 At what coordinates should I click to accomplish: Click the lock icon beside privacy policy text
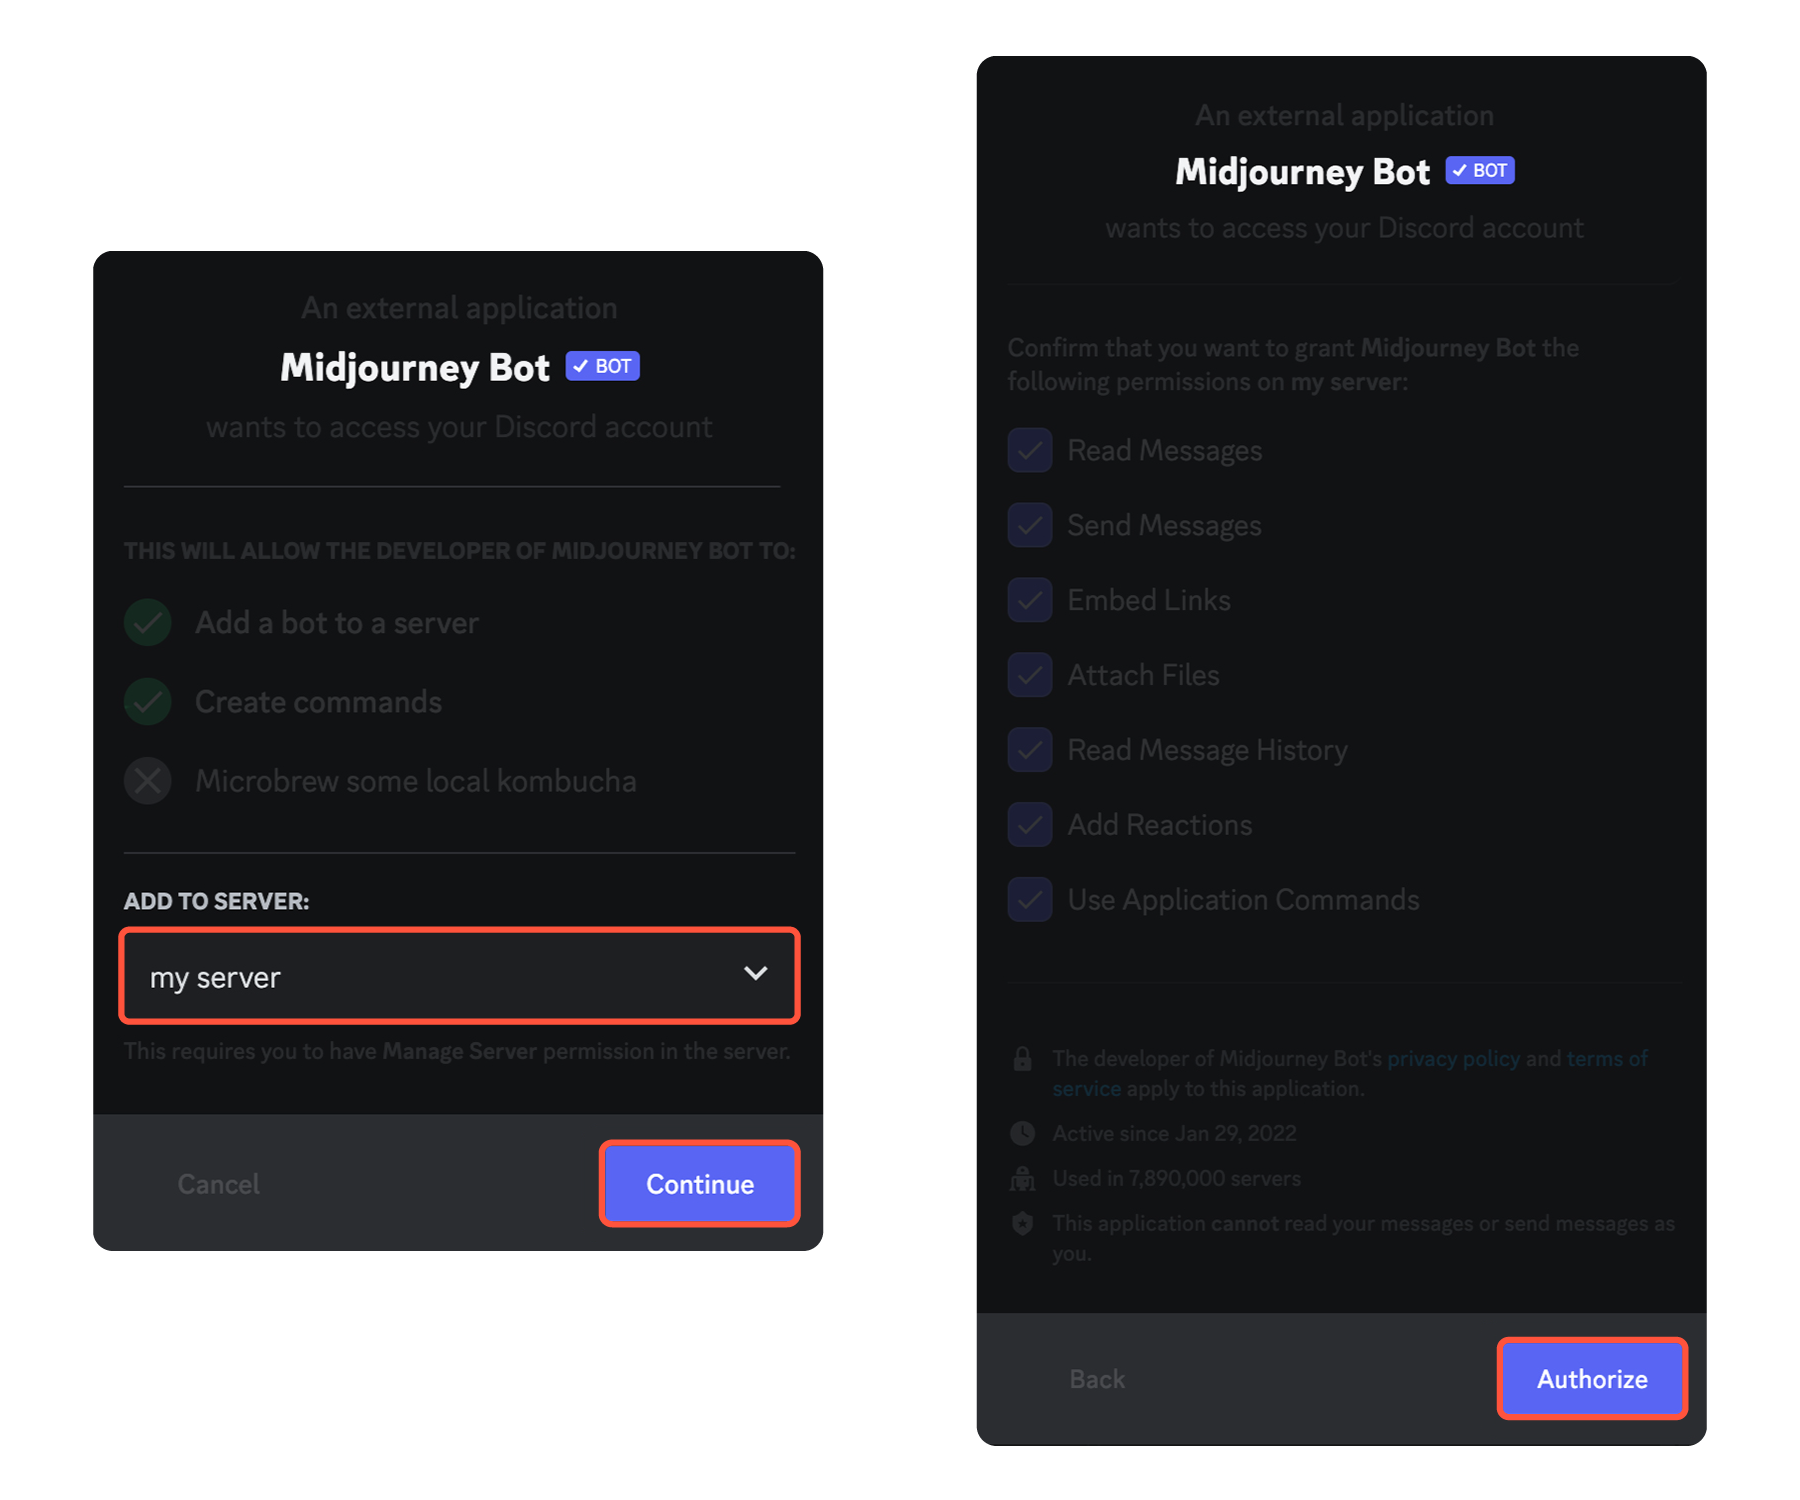coord(1022,1059)
